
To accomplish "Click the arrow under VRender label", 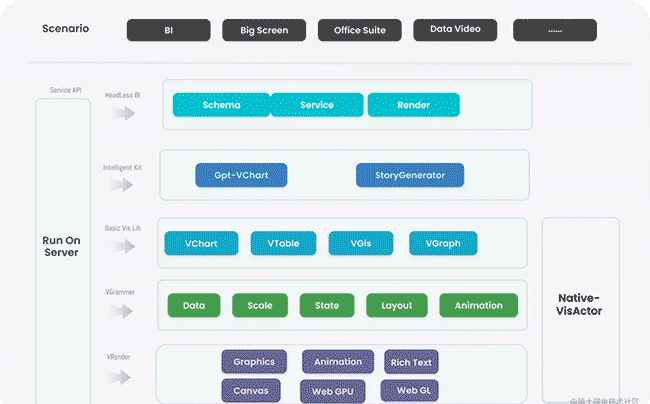I will [x=119, y=377].
